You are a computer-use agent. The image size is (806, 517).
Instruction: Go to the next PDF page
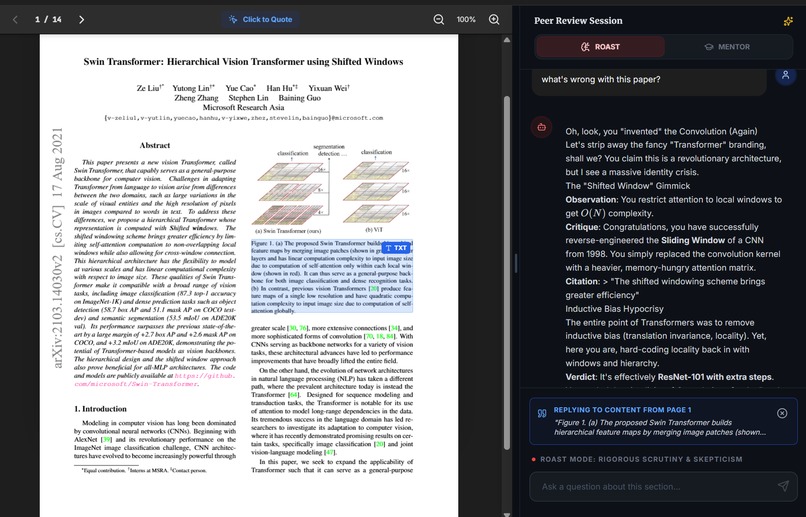(81, 20)
